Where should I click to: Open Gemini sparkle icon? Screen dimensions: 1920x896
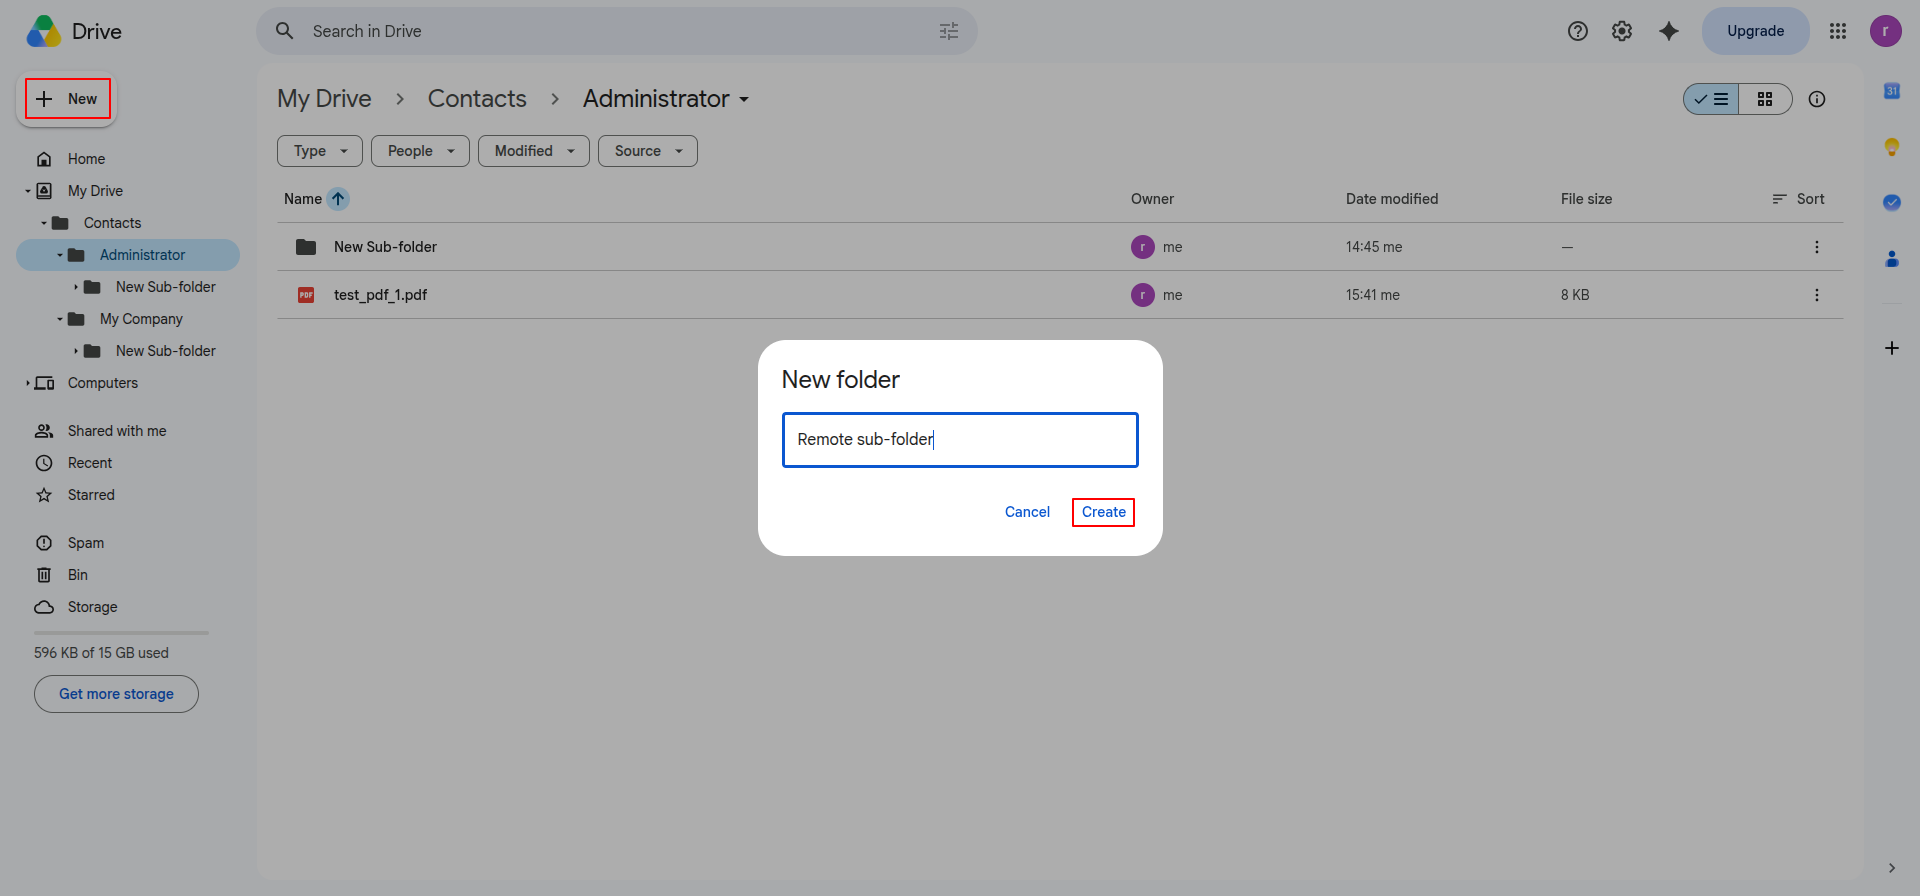[x=1669, y=31]
